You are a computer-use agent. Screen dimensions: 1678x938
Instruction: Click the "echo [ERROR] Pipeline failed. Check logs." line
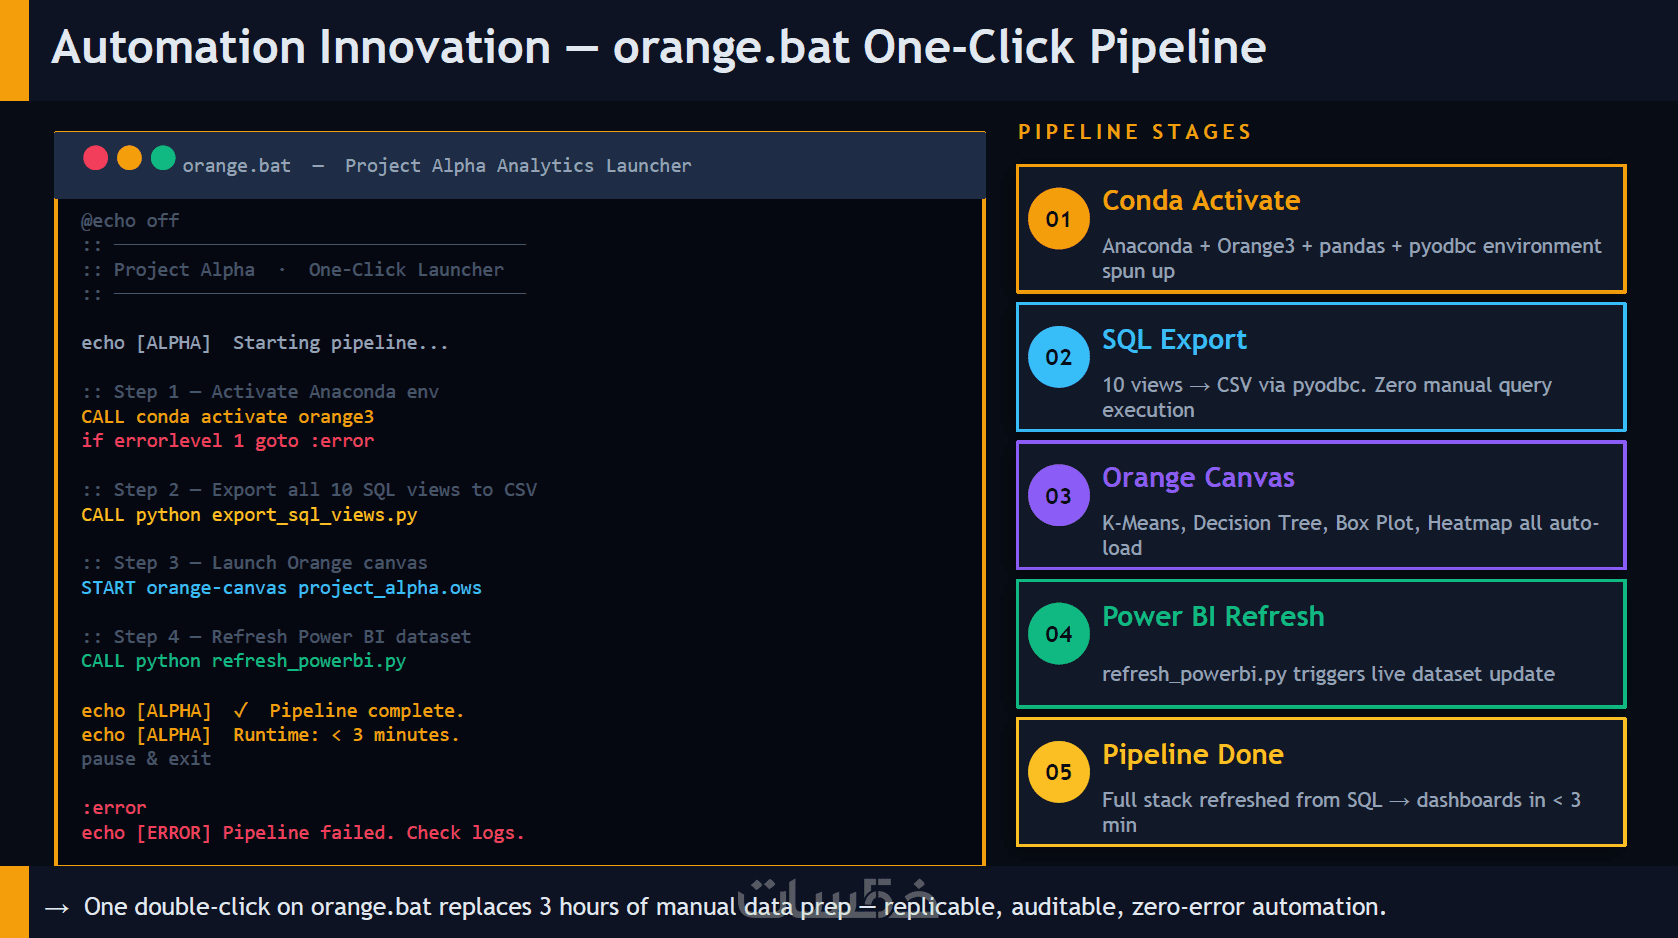click(x=303, y=833)
